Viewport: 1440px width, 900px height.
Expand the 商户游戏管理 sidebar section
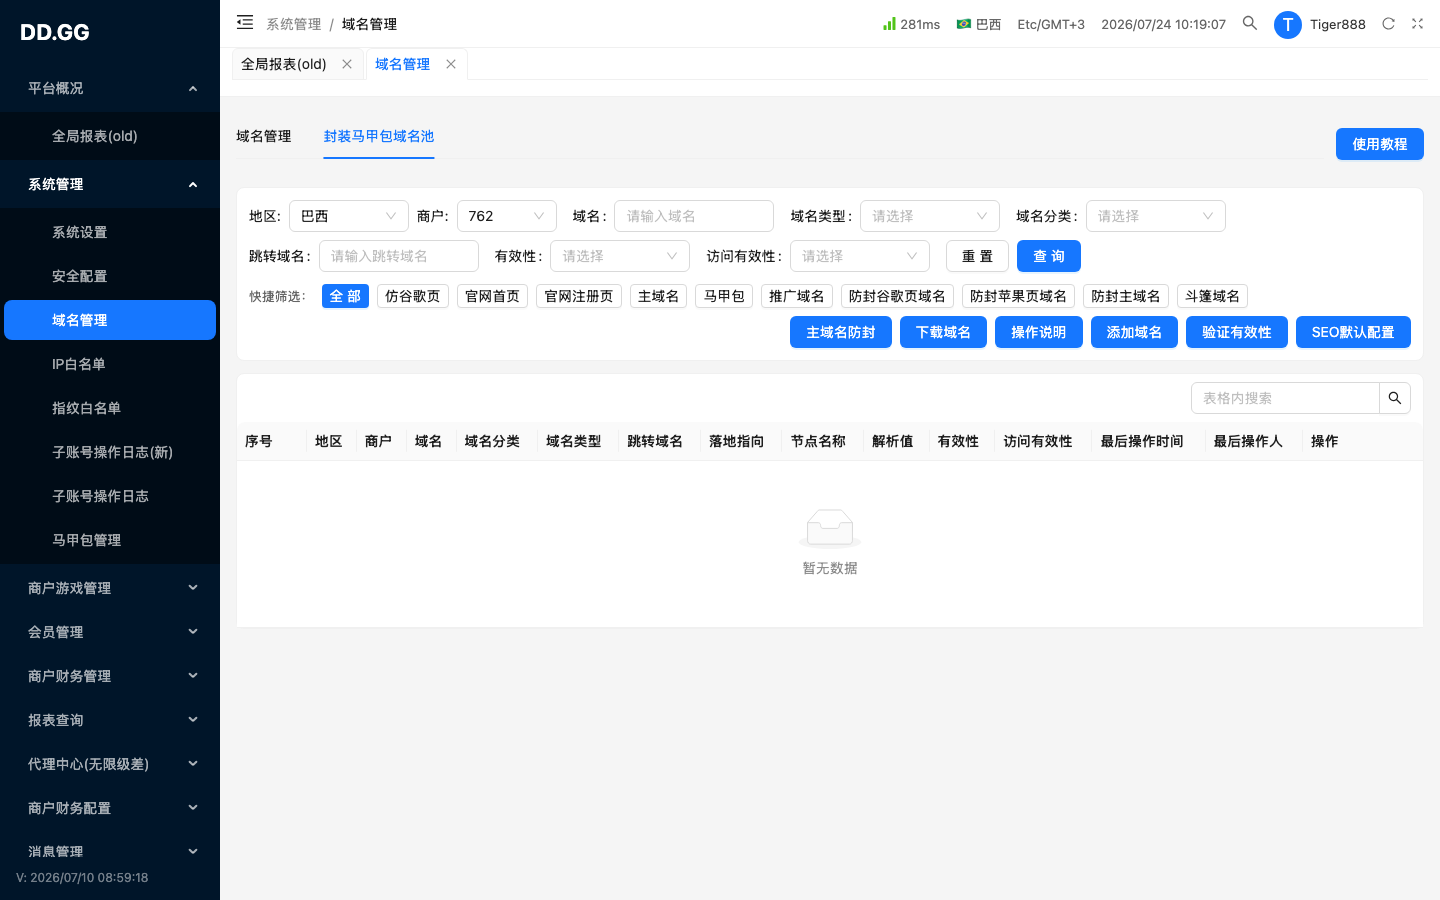click(110, 588)
